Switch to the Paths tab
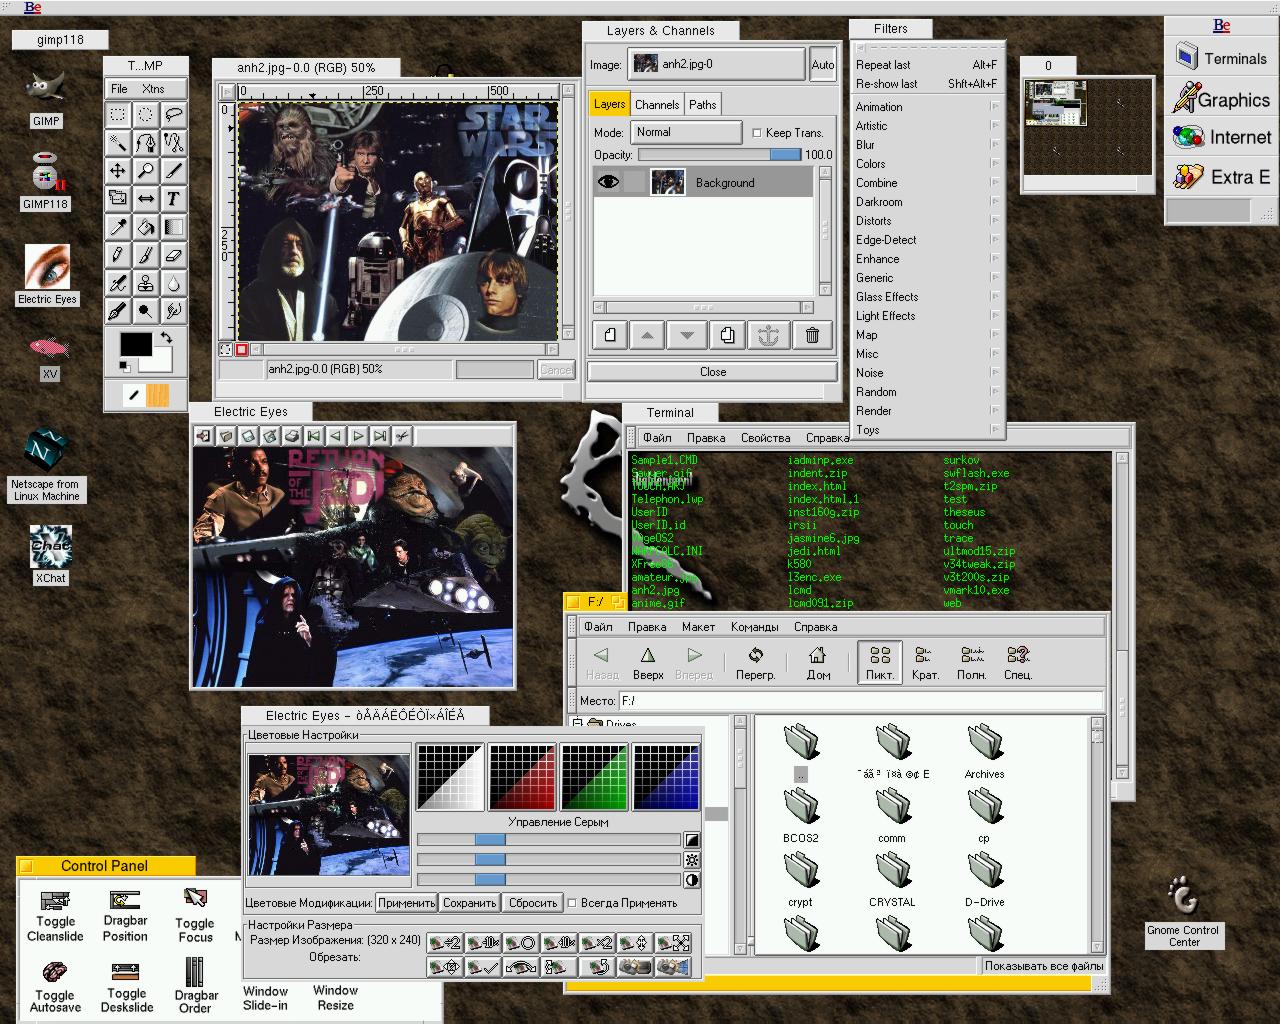 pyautogui.click(x=703, y=104)
